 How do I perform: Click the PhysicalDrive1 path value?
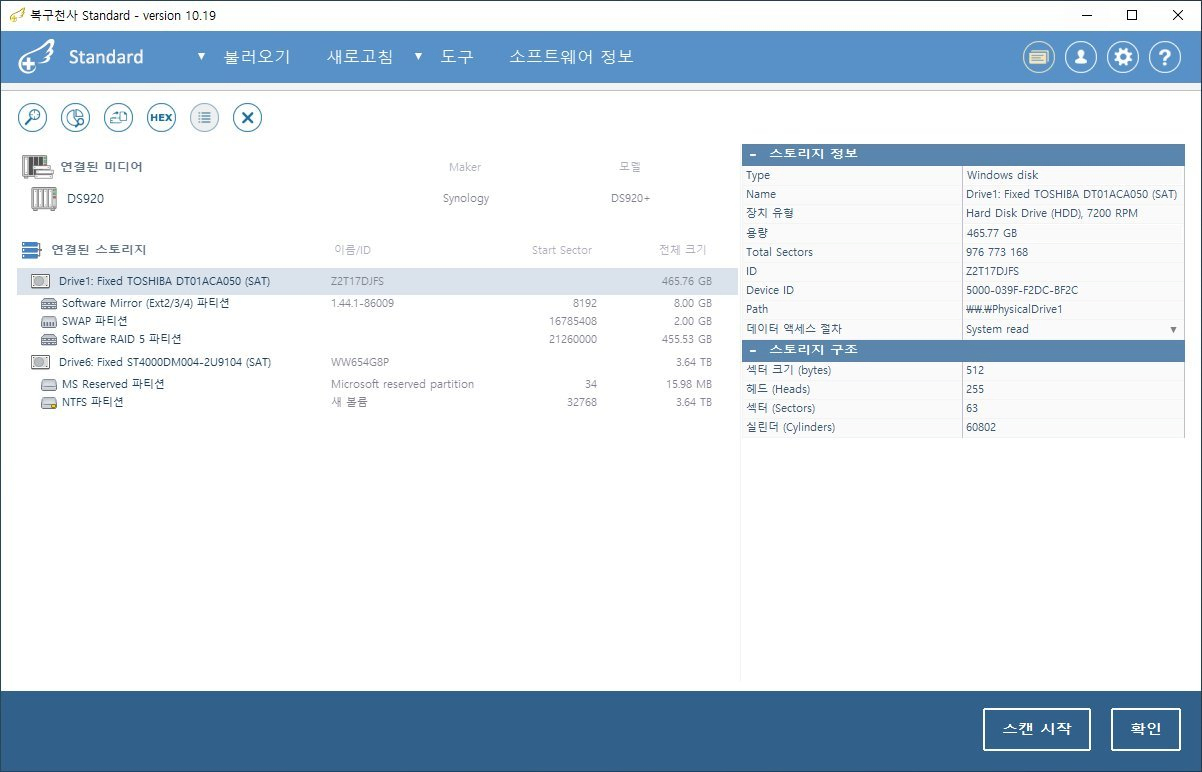(x=1014, y=310)
